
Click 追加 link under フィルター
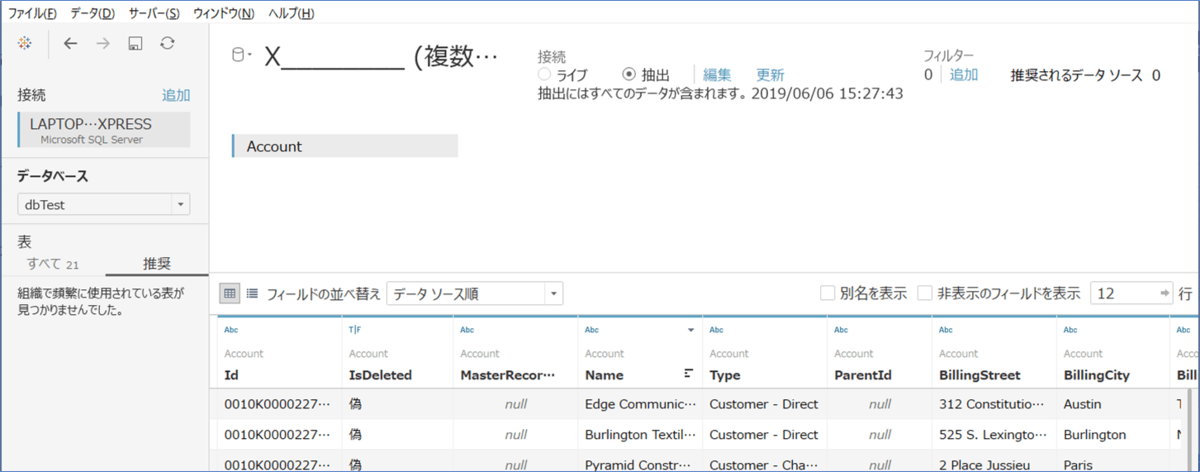coord(964,75)
